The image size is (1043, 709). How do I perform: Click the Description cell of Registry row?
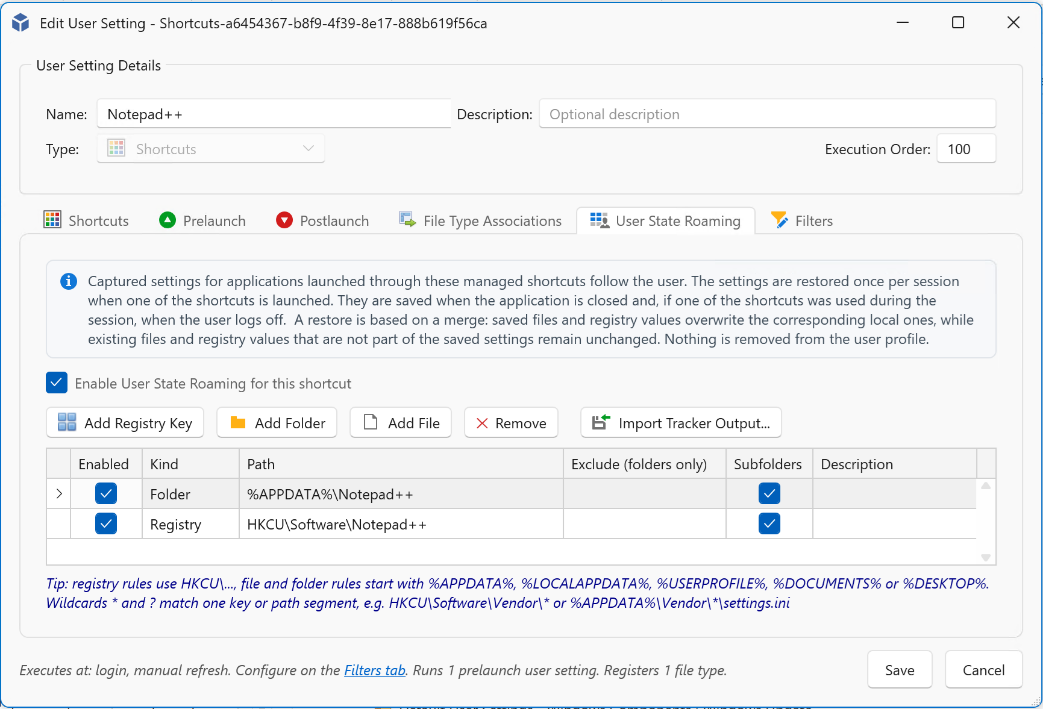(895, 523)
